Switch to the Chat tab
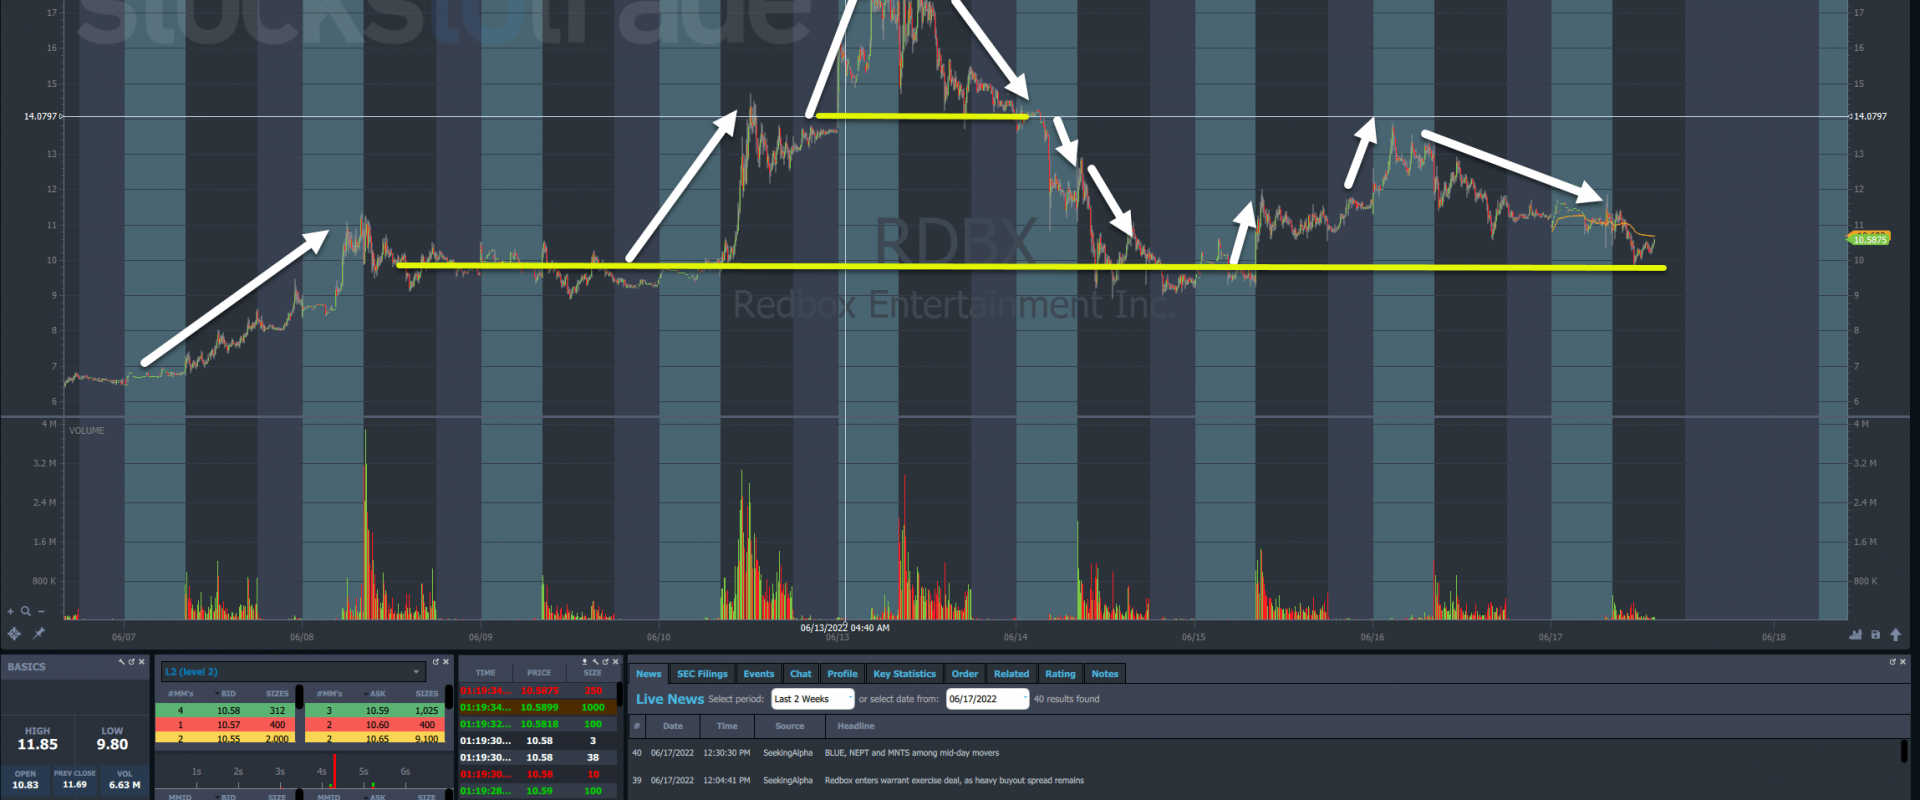Viewport: 1920px width, 800px height. pos(800,674)
